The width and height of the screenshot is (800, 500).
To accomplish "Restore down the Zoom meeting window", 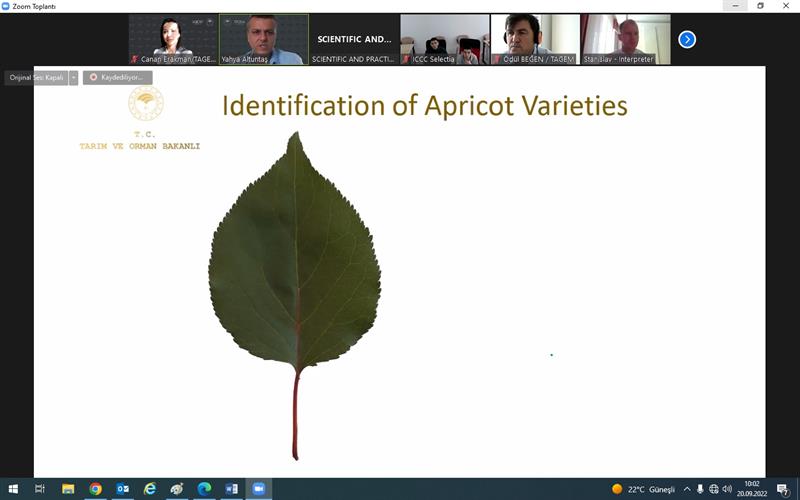I will point(760,6).
